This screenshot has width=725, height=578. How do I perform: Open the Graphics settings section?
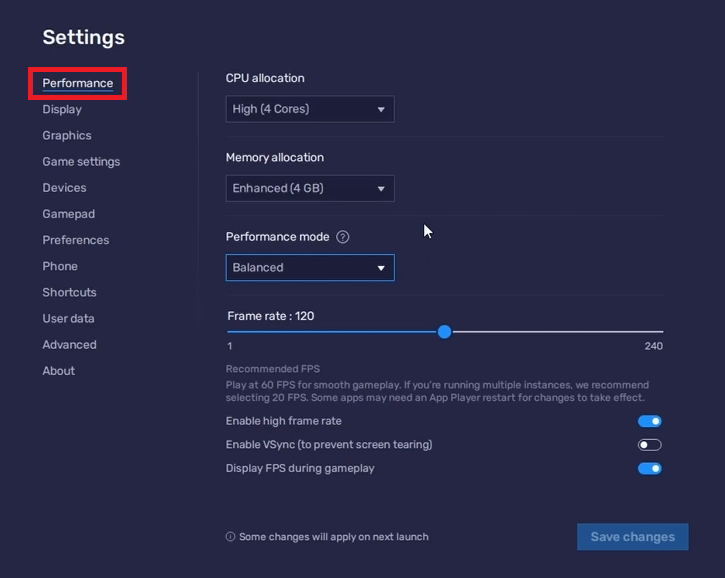pos(67,135)
